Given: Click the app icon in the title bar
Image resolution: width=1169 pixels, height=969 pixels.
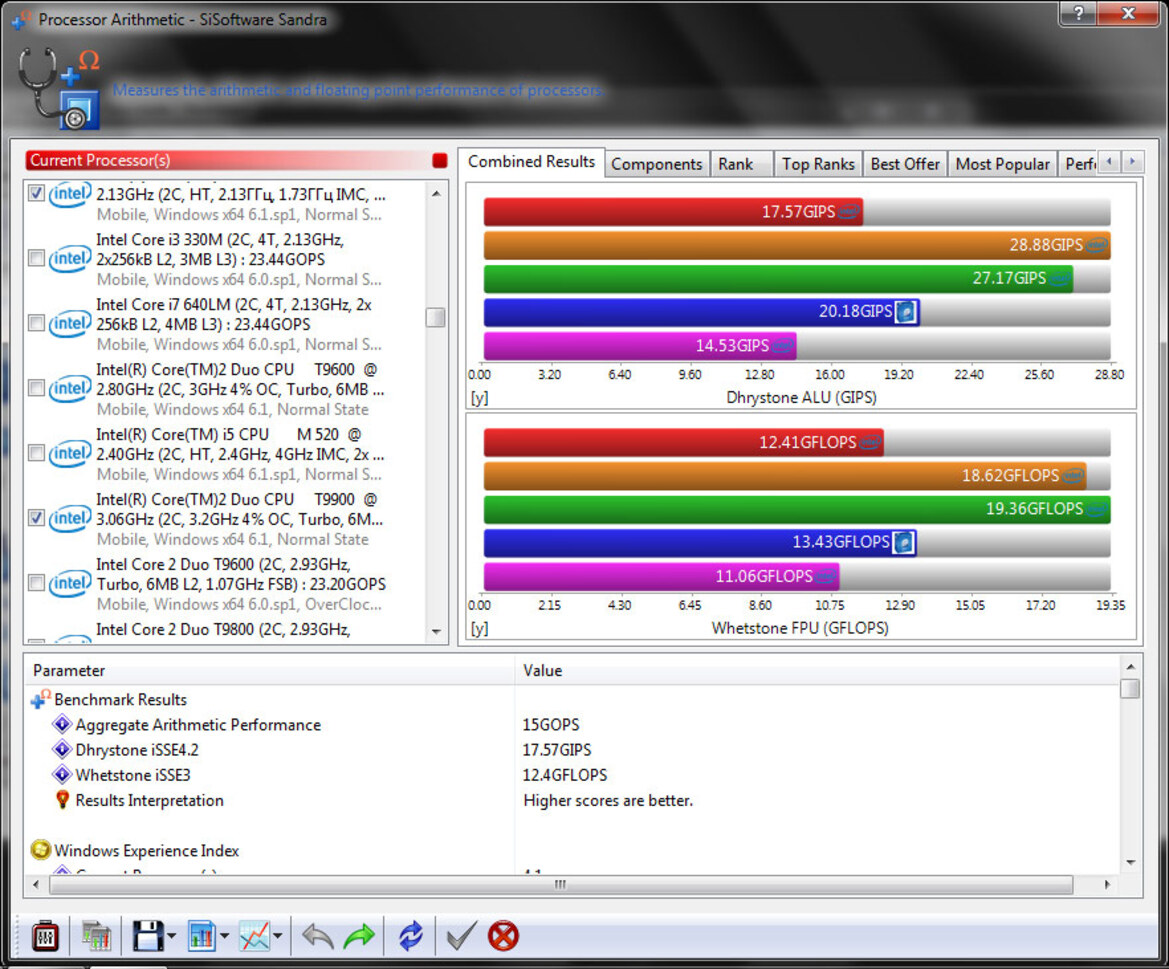Looking at the screenshot, I should pyautogui.click(x=21, y=19).
